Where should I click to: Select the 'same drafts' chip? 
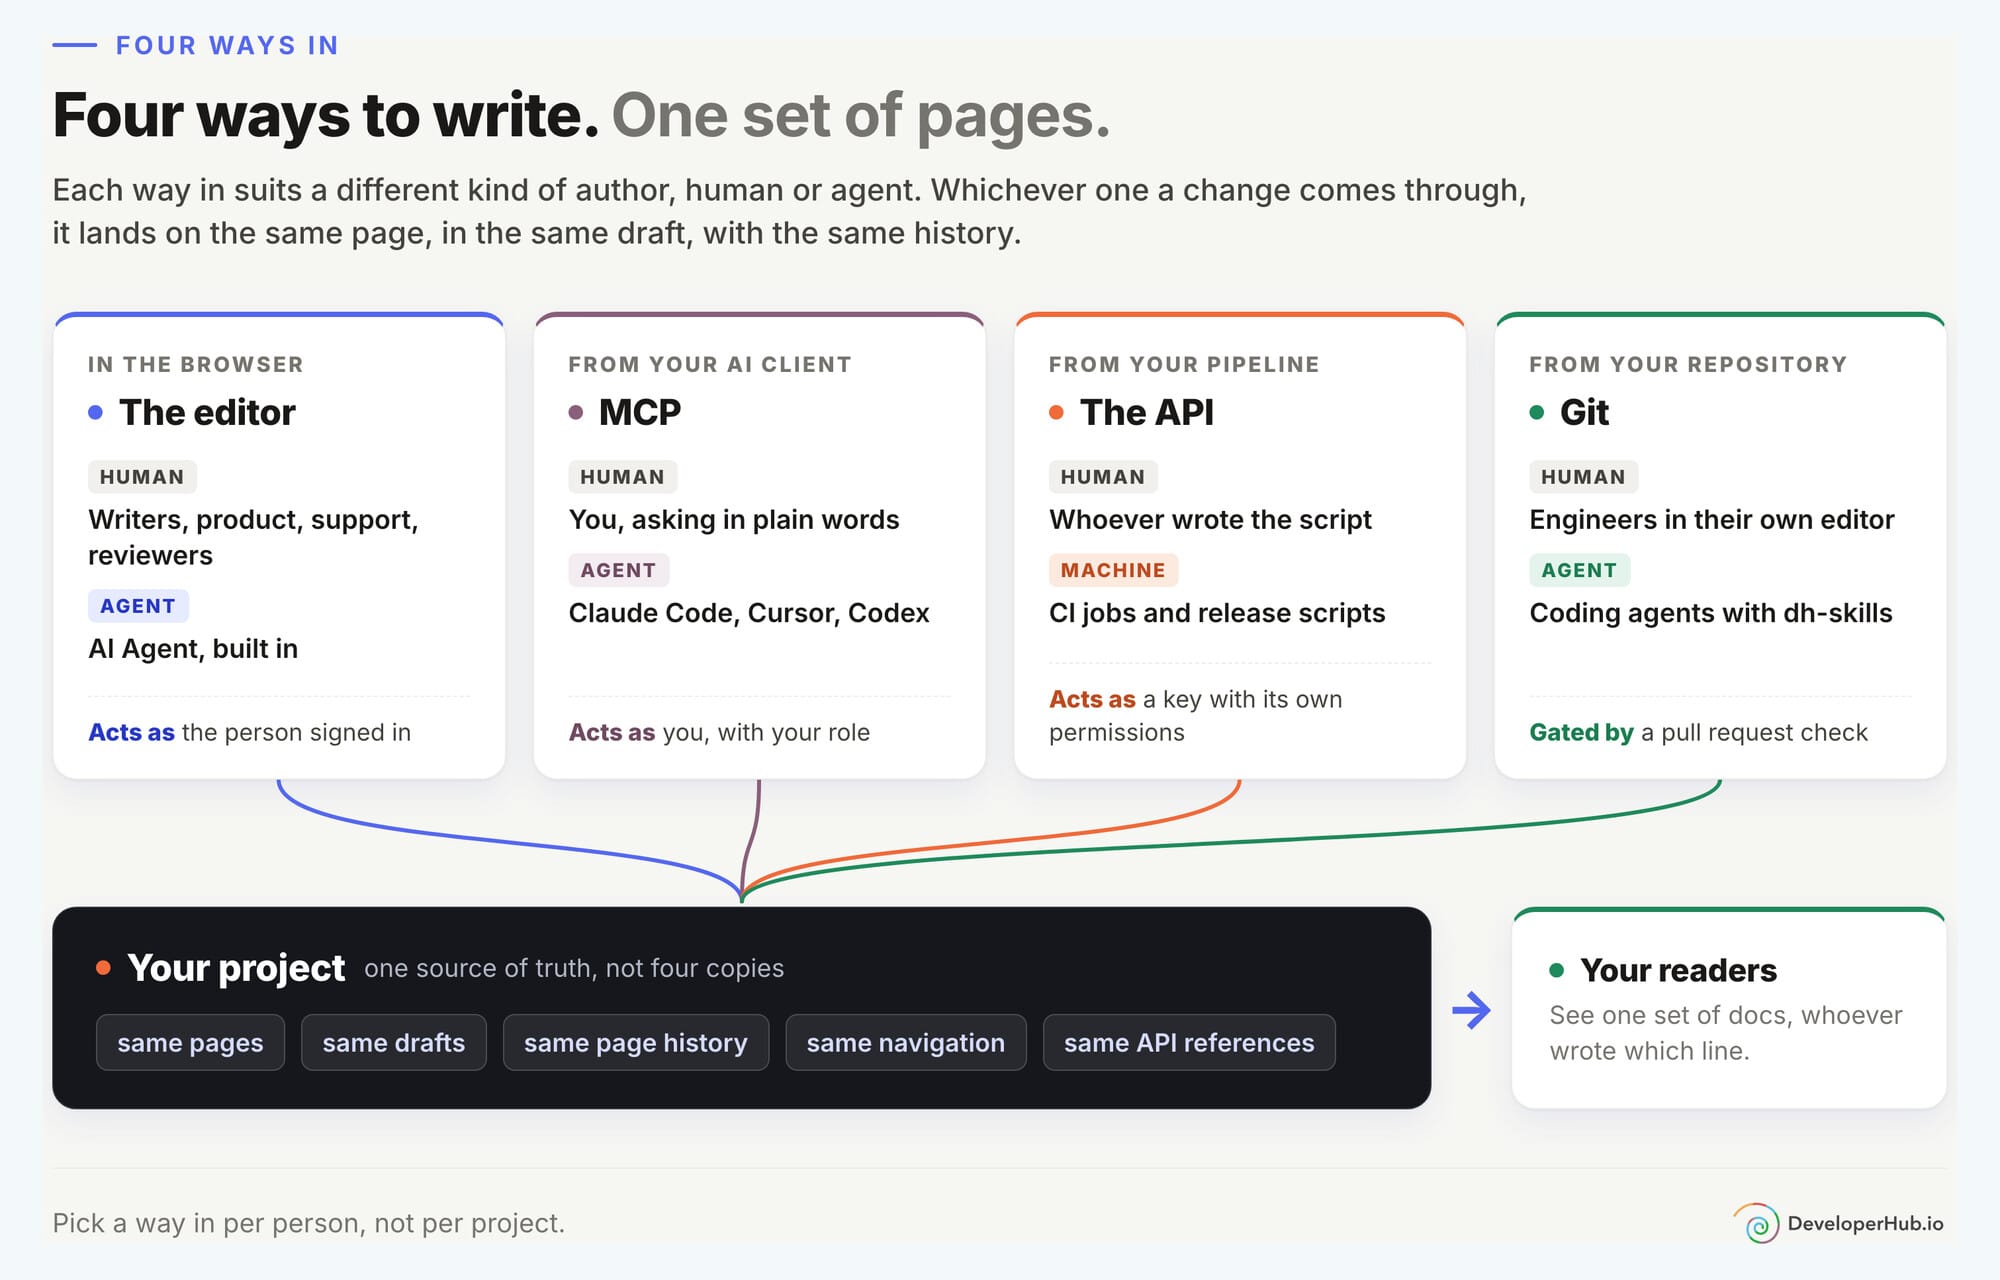(394, 1042)
